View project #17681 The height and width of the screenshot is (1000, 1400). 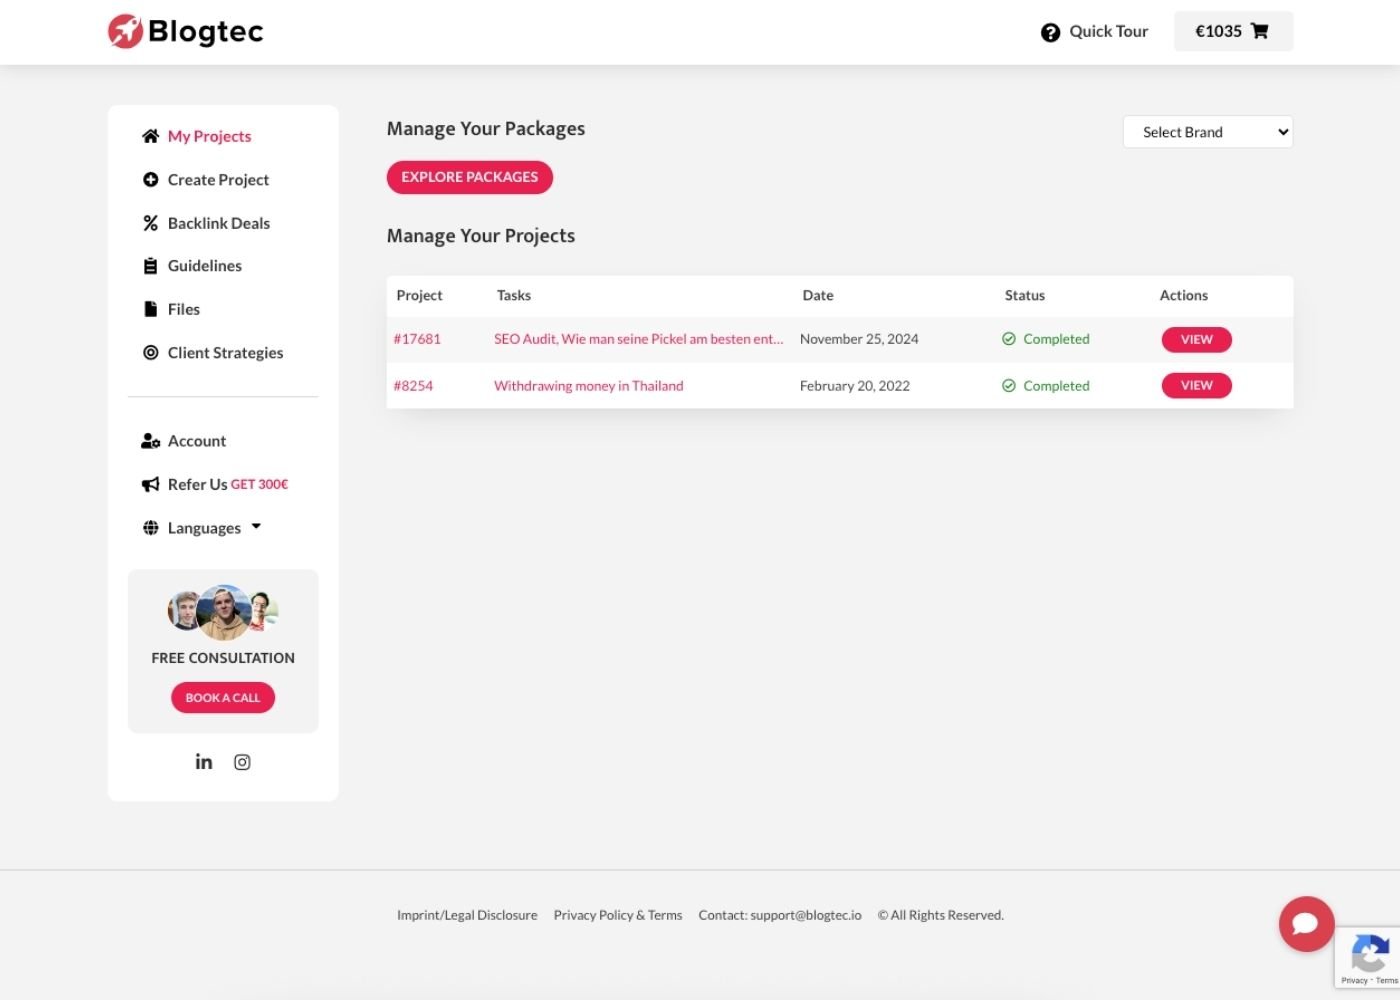point(1196,339)
